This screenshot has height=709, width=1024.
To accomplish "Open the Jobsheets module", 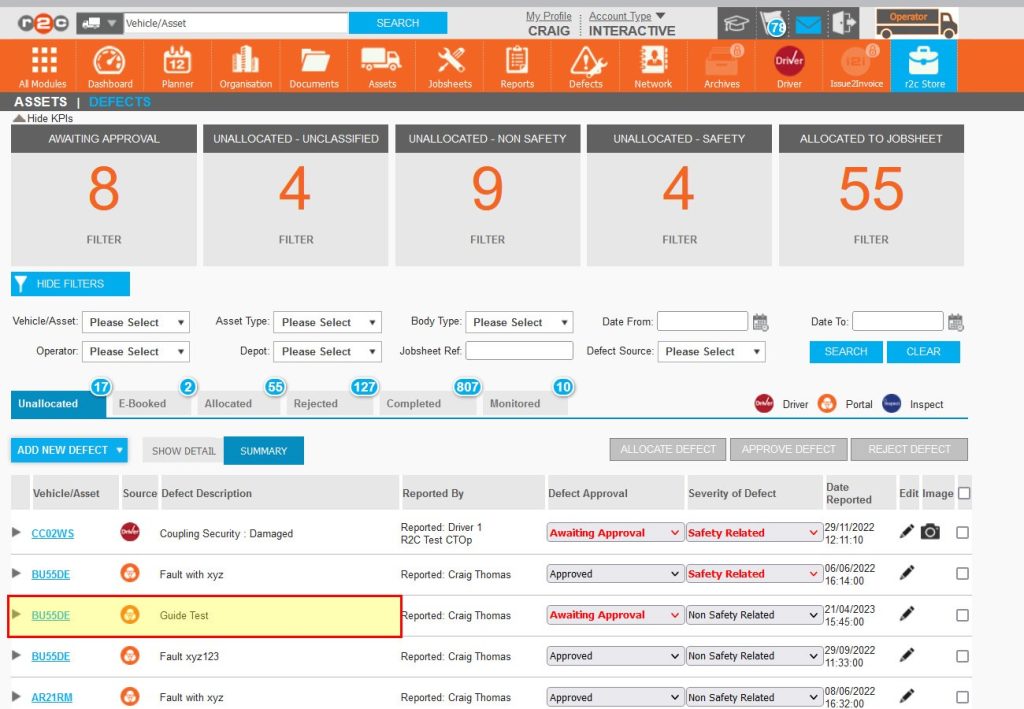I will [x=449, y=65].
